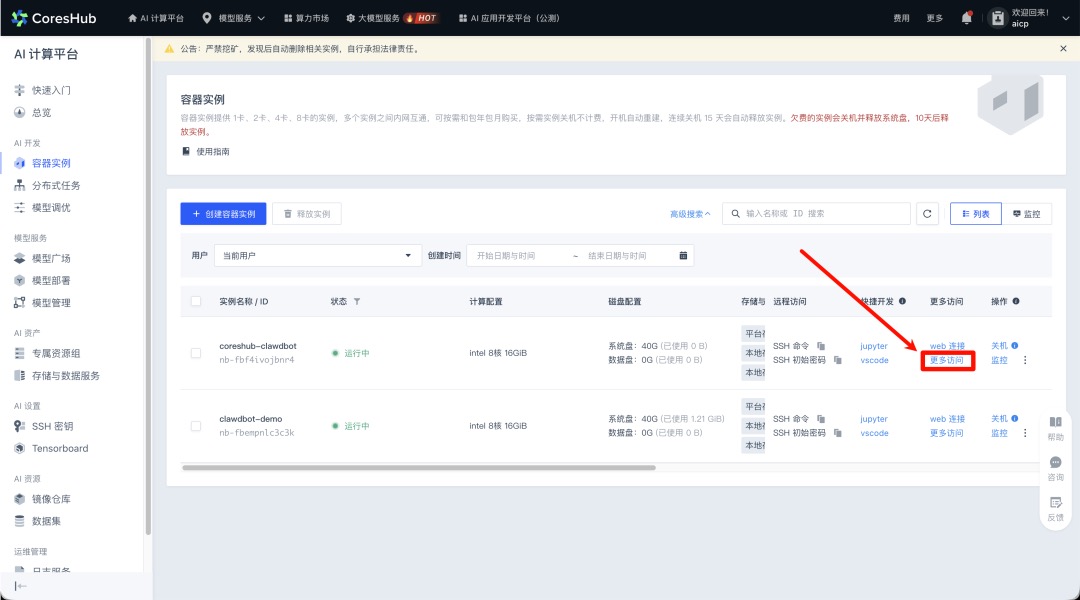
Task: Copy SSH 初始密码 for clawdbot-demo
Action: coord(837,433)
